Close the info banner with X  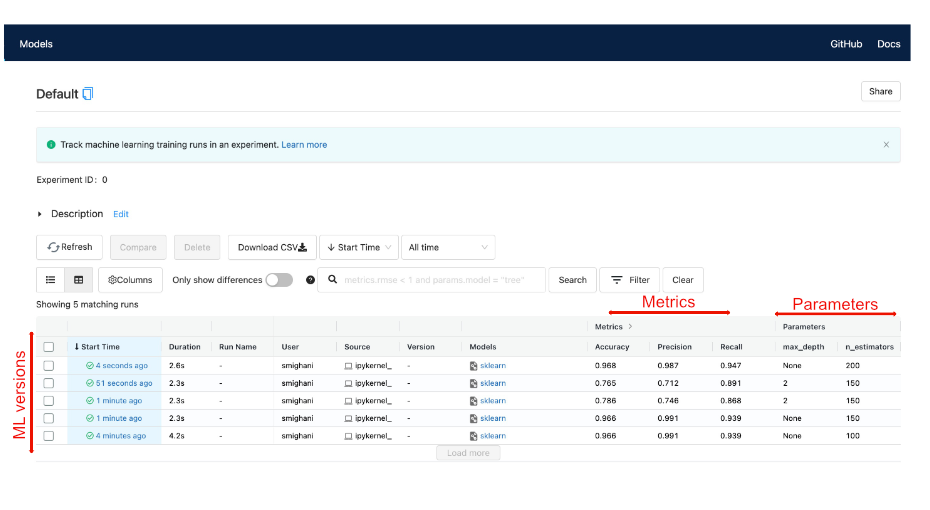point(885,145)
